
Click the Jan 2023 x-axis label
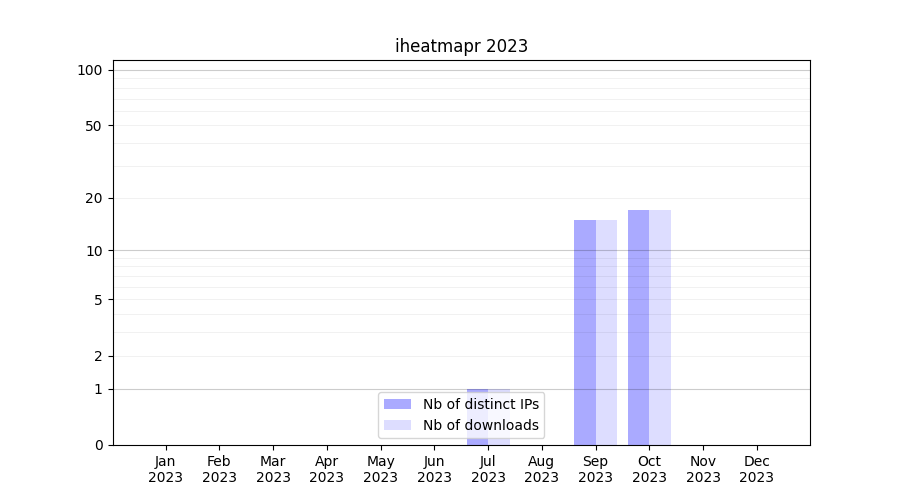coord(166,469)
